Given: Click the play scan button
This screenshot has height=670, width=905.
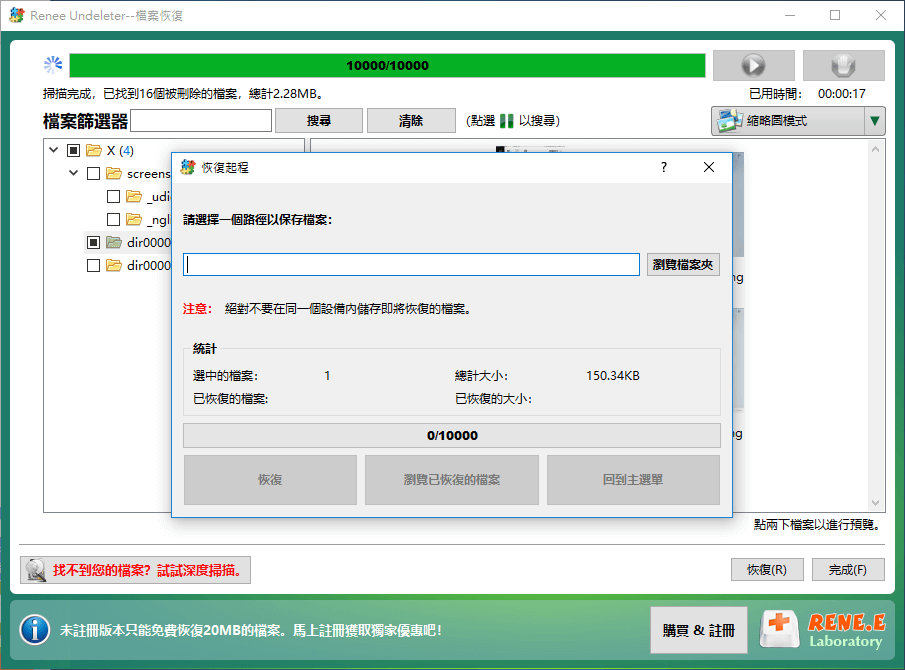Looking at the screenshot, I should click(753, 65).
